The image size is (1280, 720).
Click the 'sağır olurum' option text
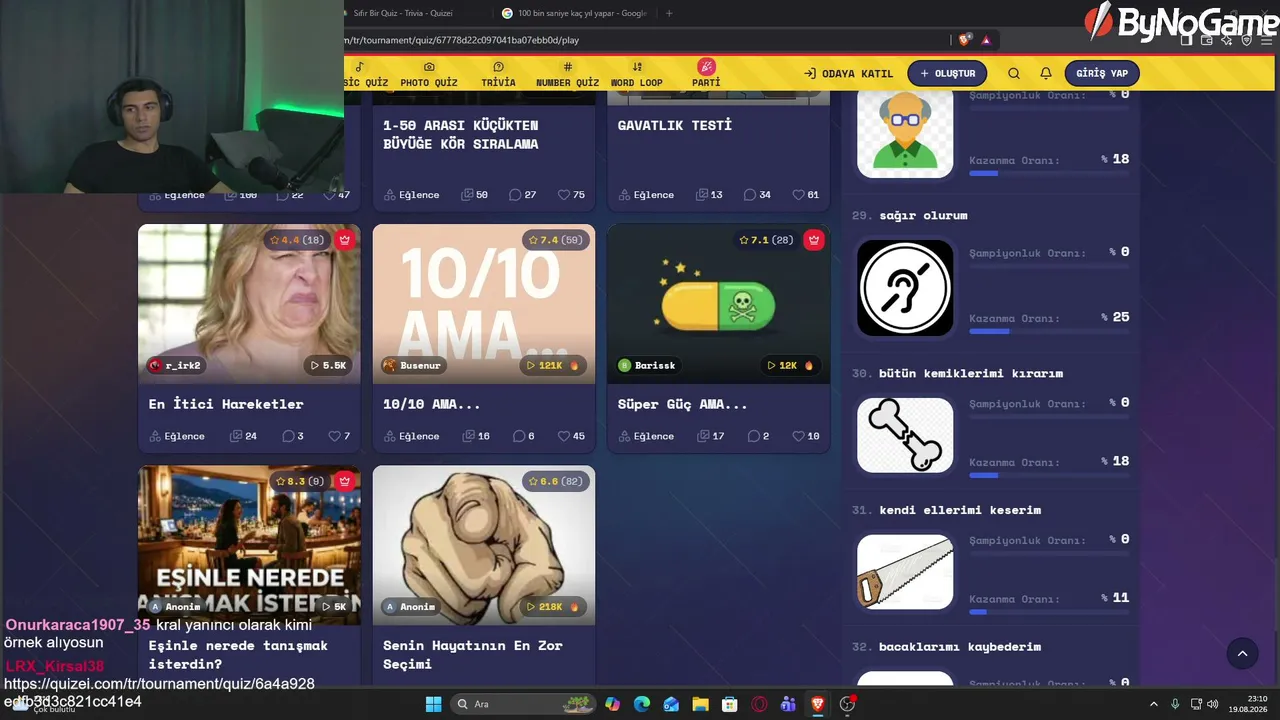point(923,215)
